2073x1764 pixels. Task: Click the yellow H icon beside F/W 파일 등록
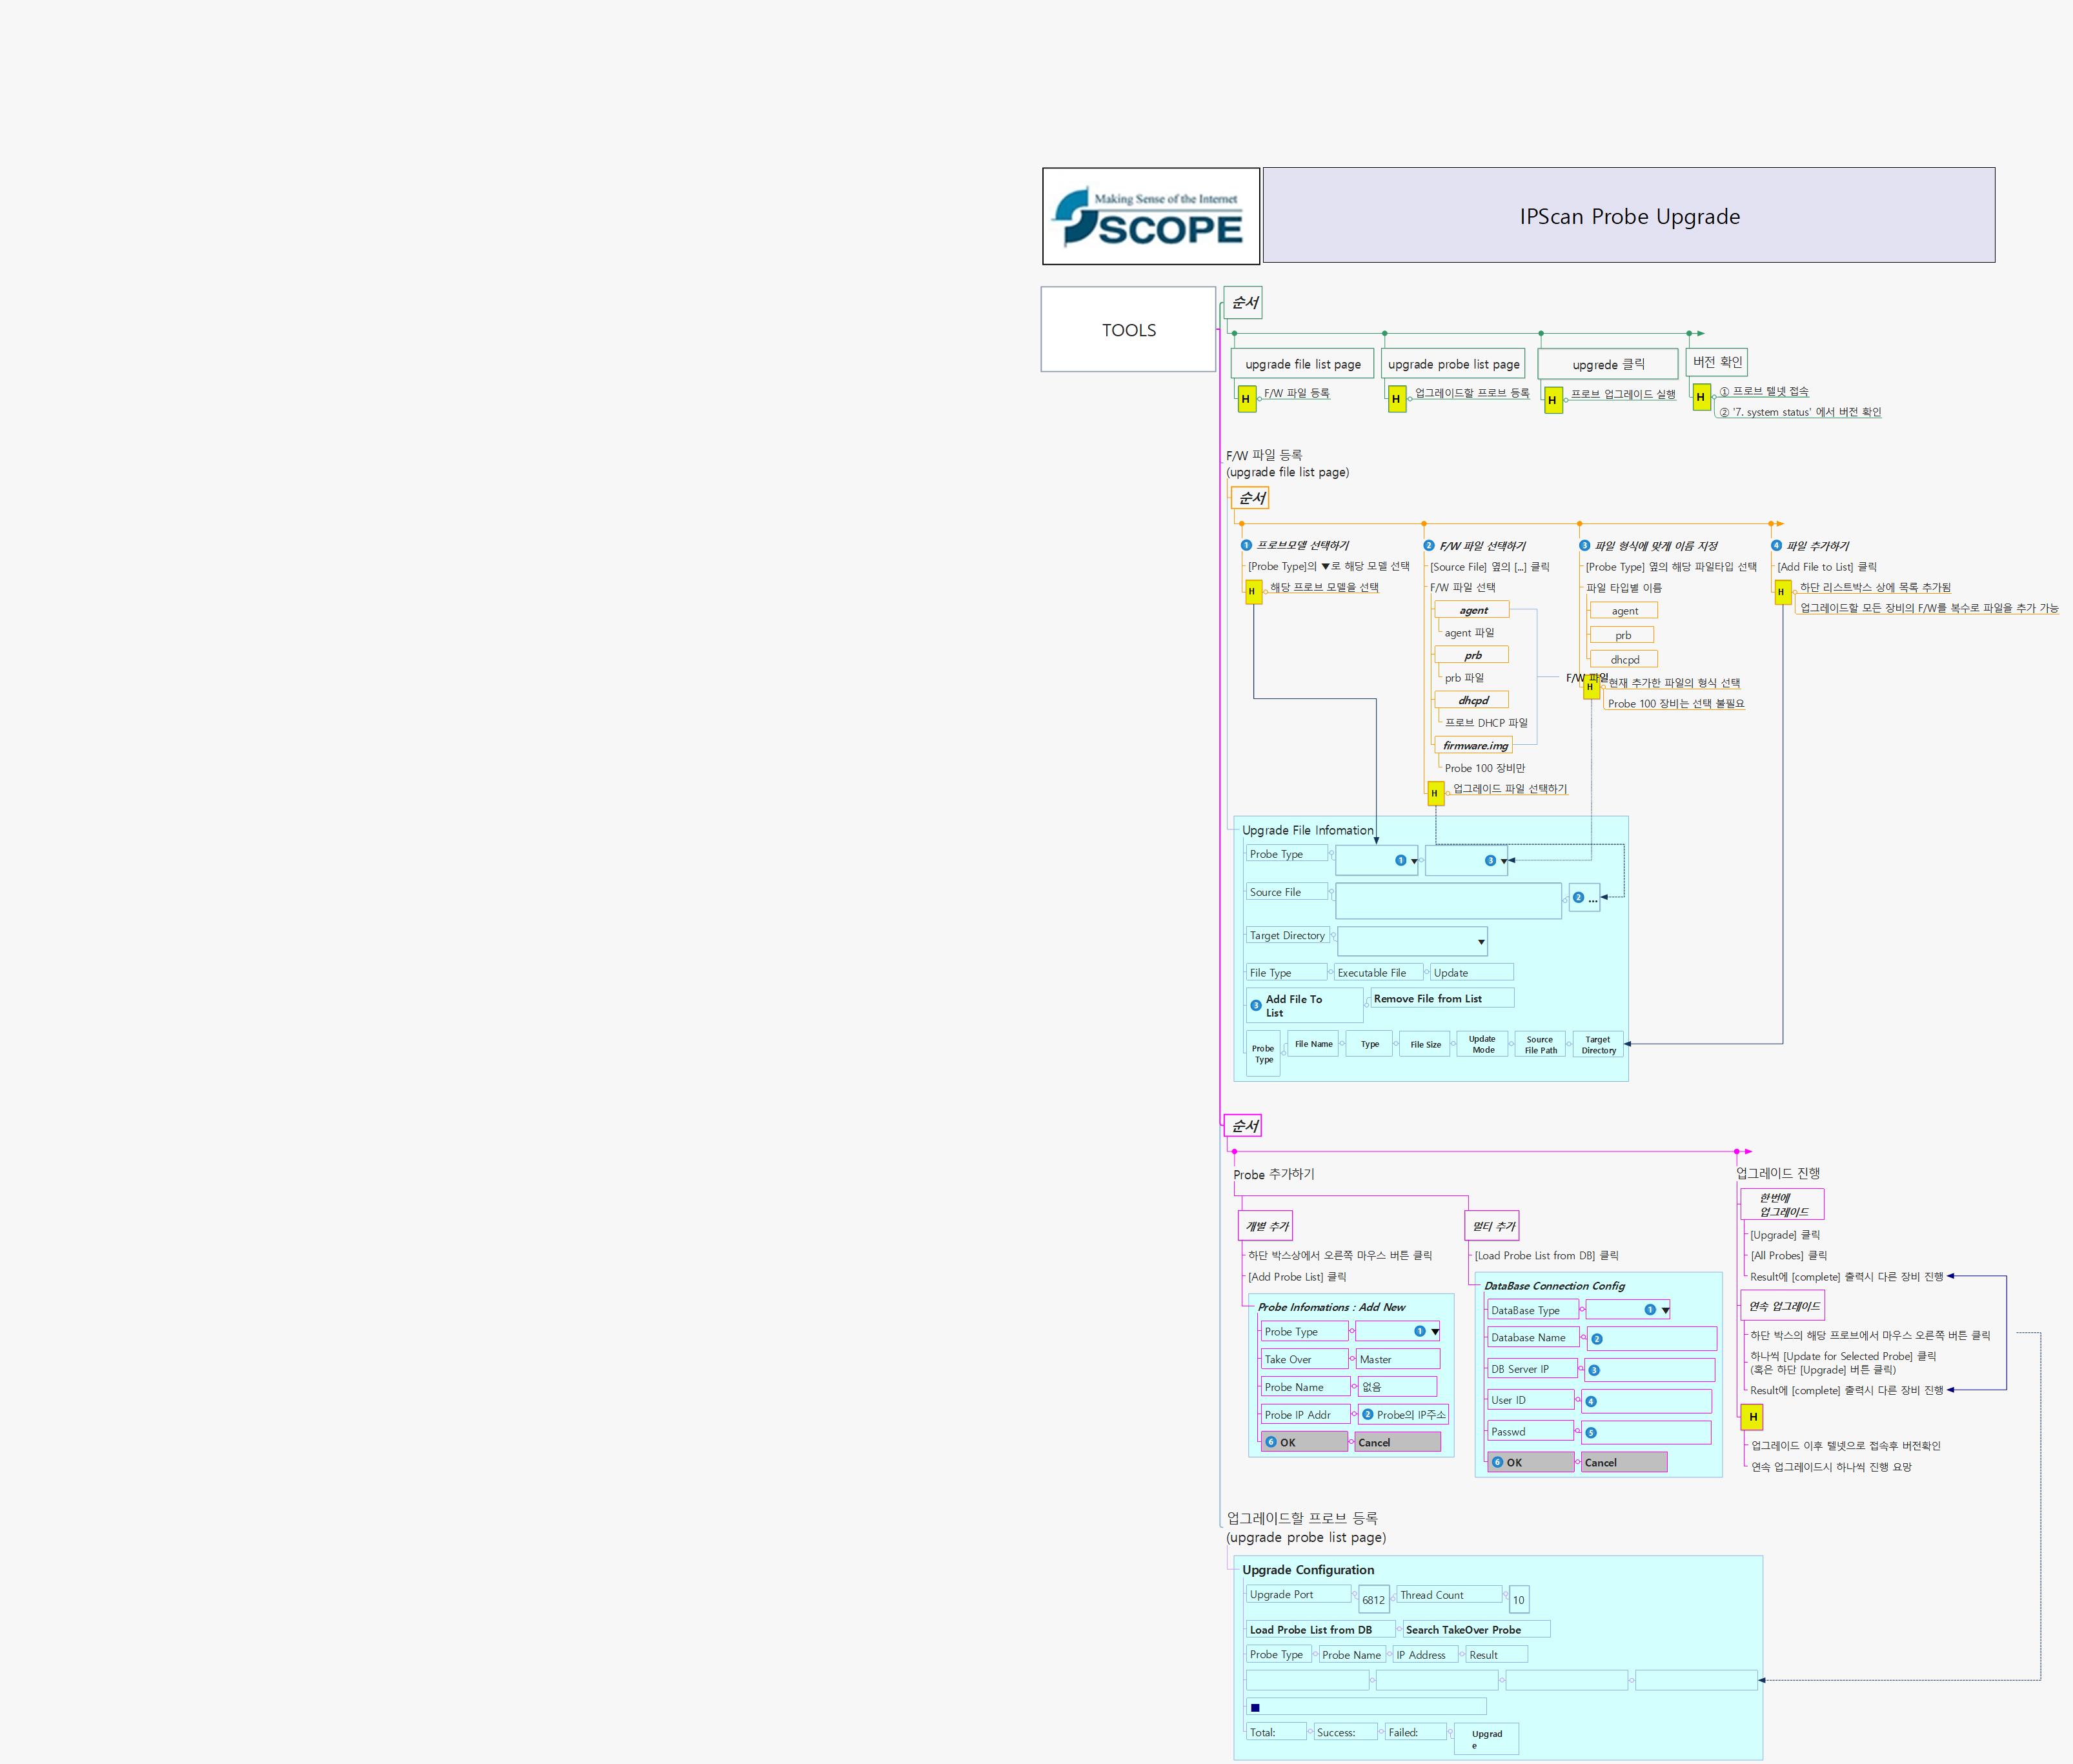coord(1246,398)
